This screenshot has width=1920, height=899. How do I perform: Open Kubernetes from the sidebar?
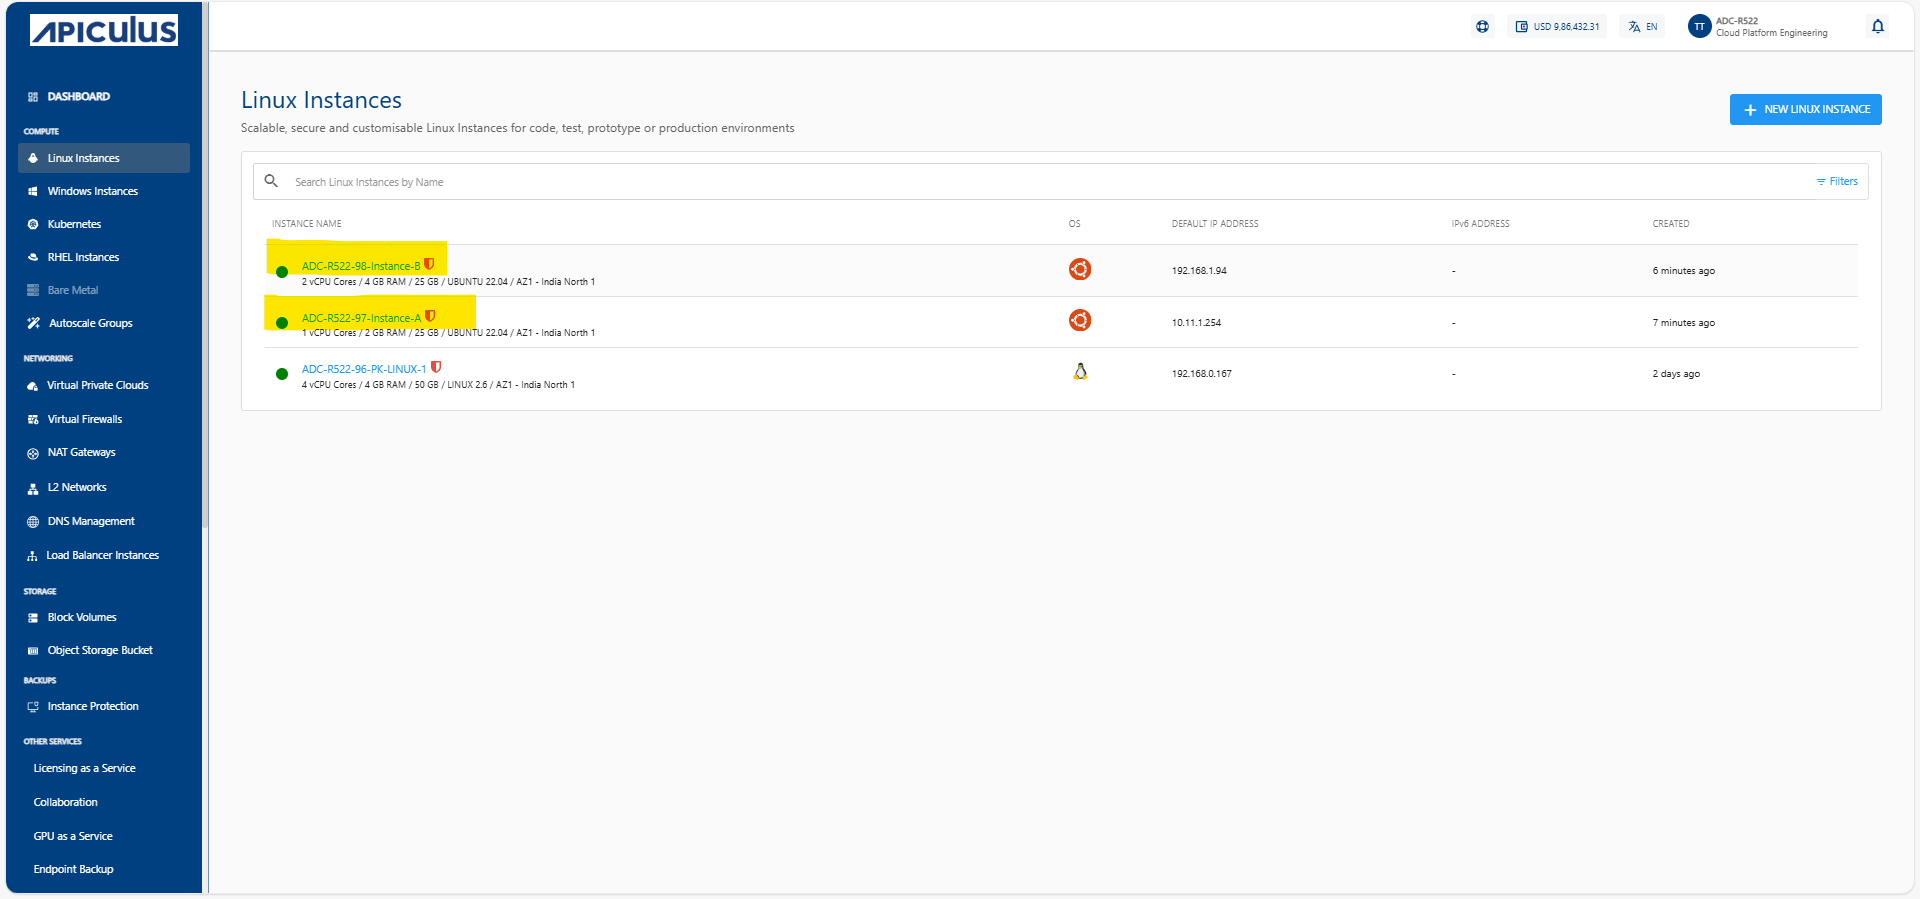pyautogui.click(x=74, y=224)
